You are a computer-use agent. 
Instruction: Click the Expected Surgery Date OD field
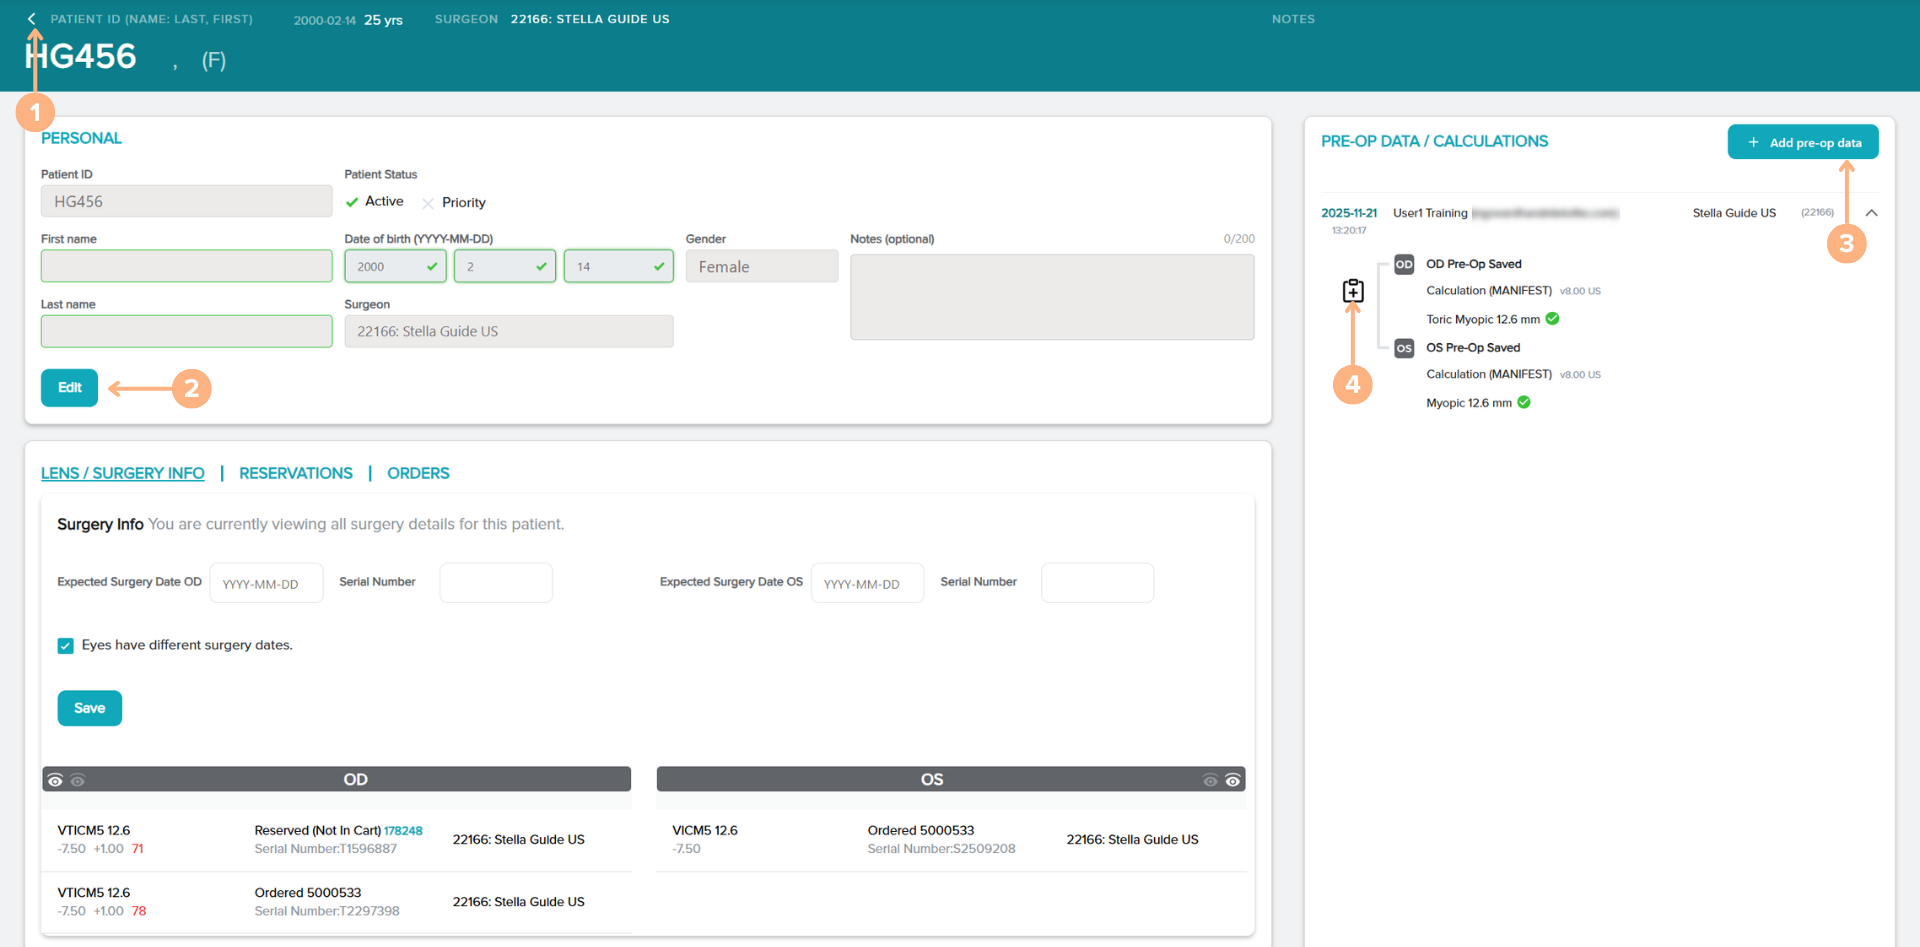266,584
